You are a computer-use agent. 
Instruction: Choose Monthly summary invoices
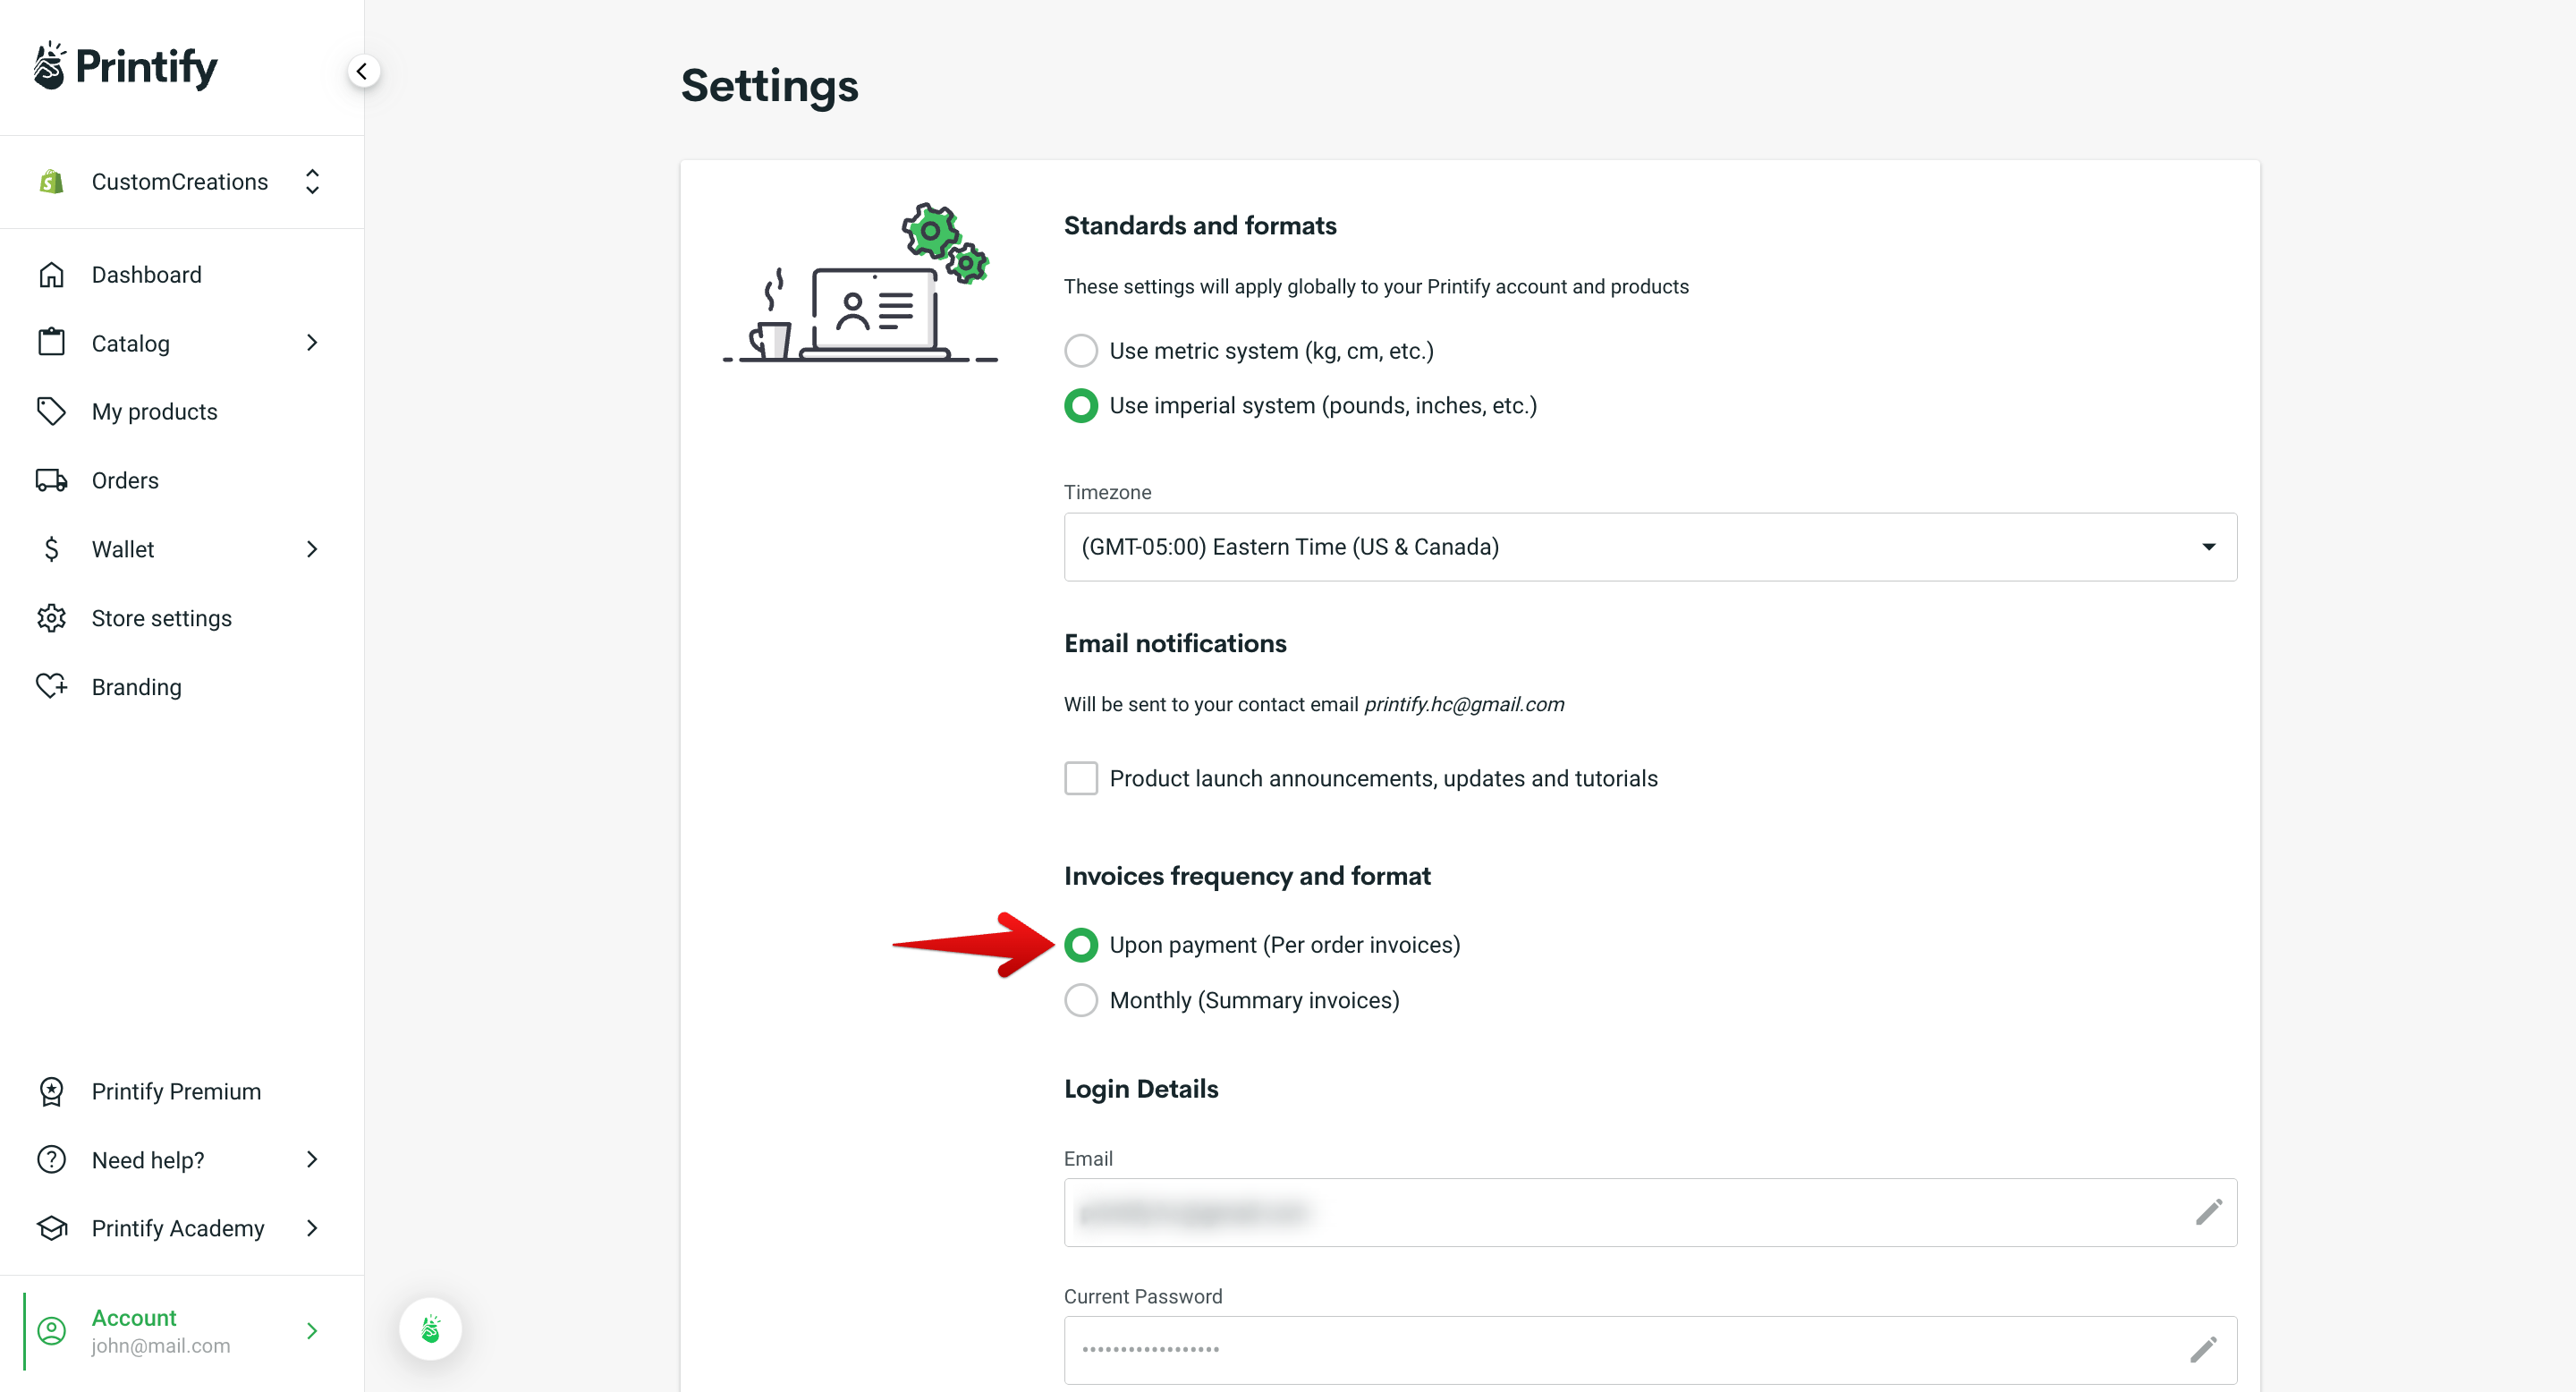coord(1081,1000)
